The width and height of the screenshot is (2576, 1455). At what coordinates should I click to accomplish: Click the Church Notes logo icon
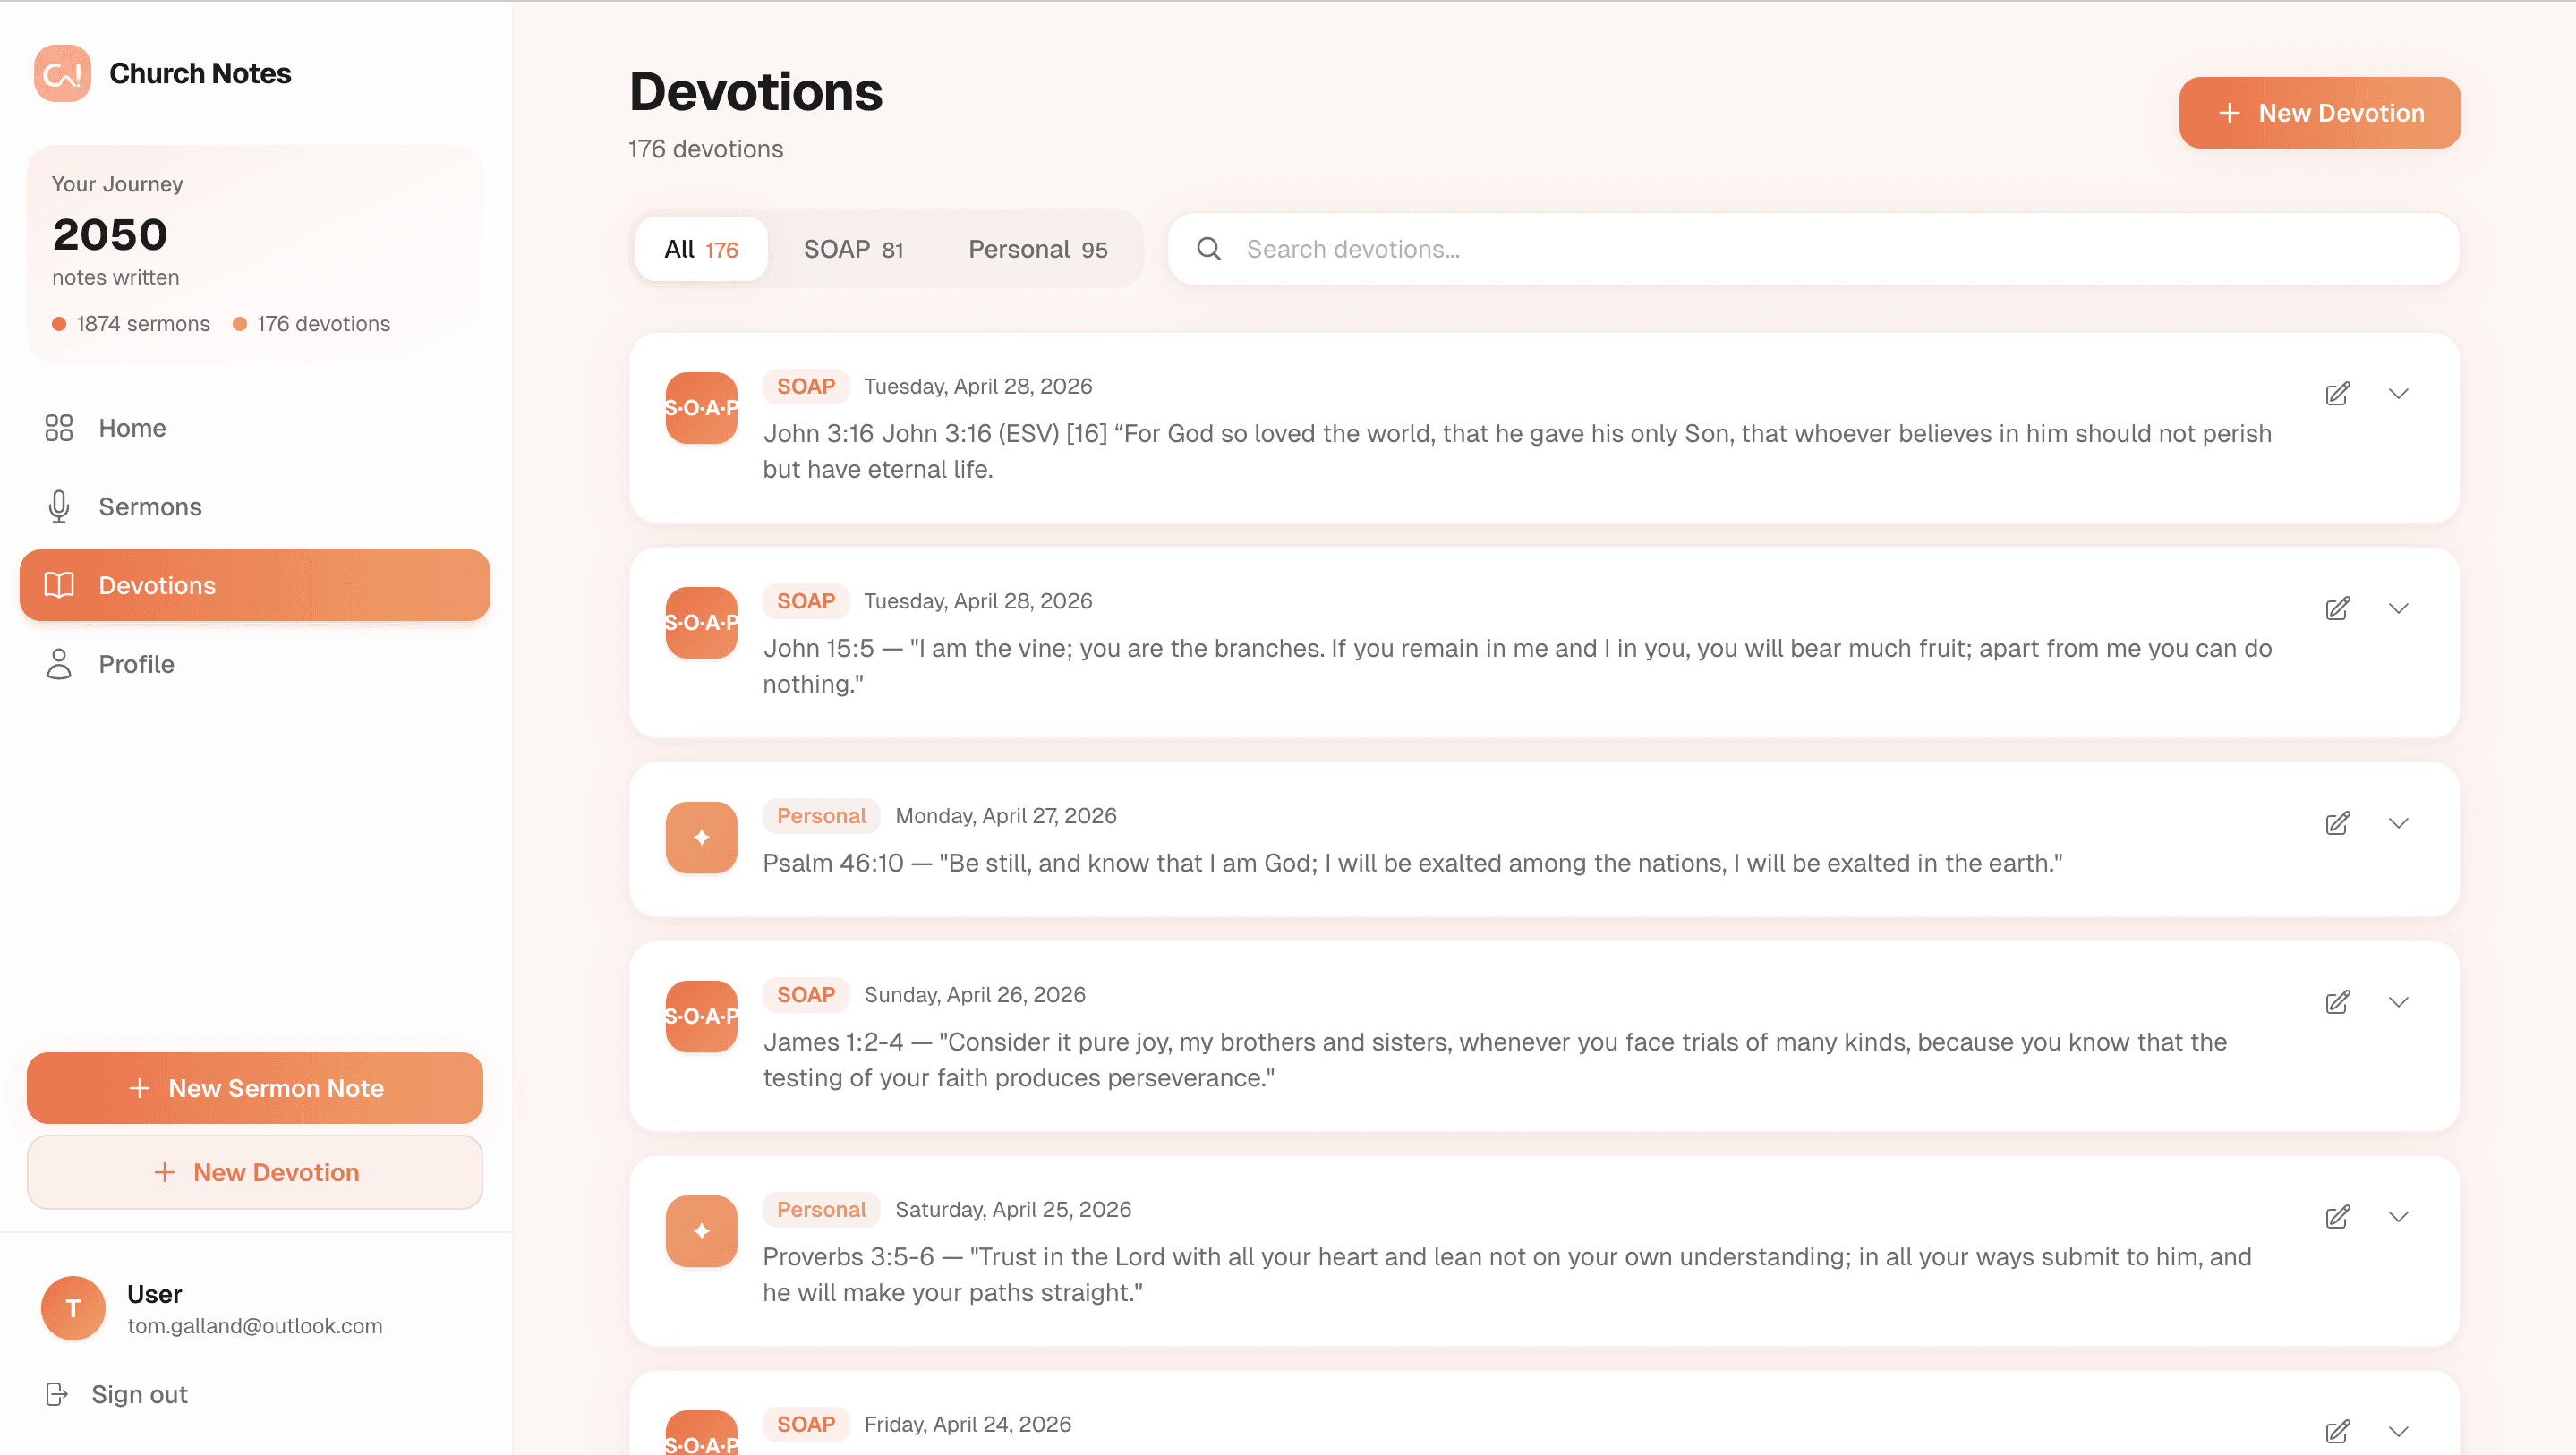tap(61, 73)
